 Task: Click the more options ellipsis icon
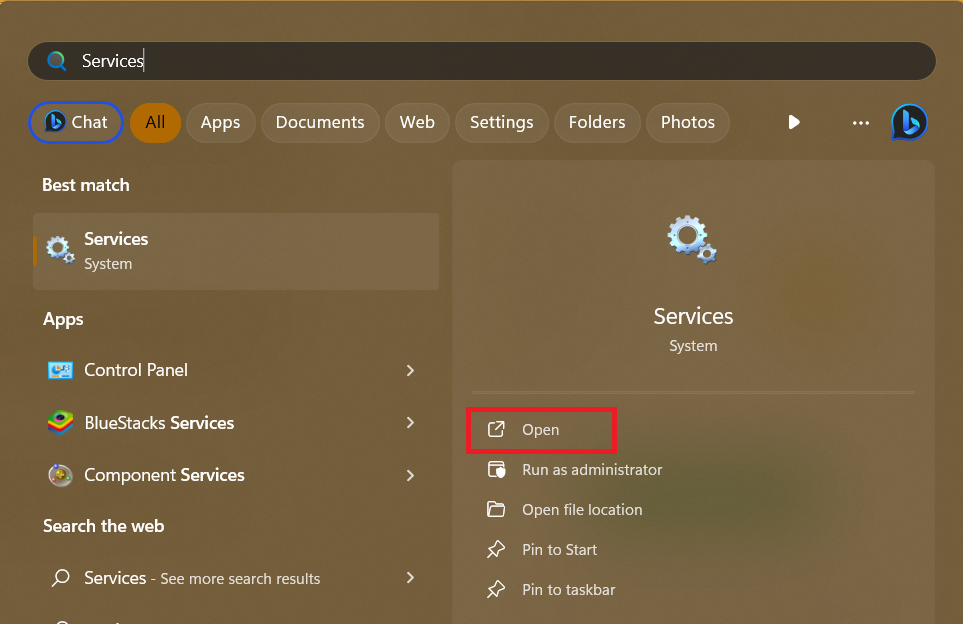pyautogui.click(x=860, y=122)
